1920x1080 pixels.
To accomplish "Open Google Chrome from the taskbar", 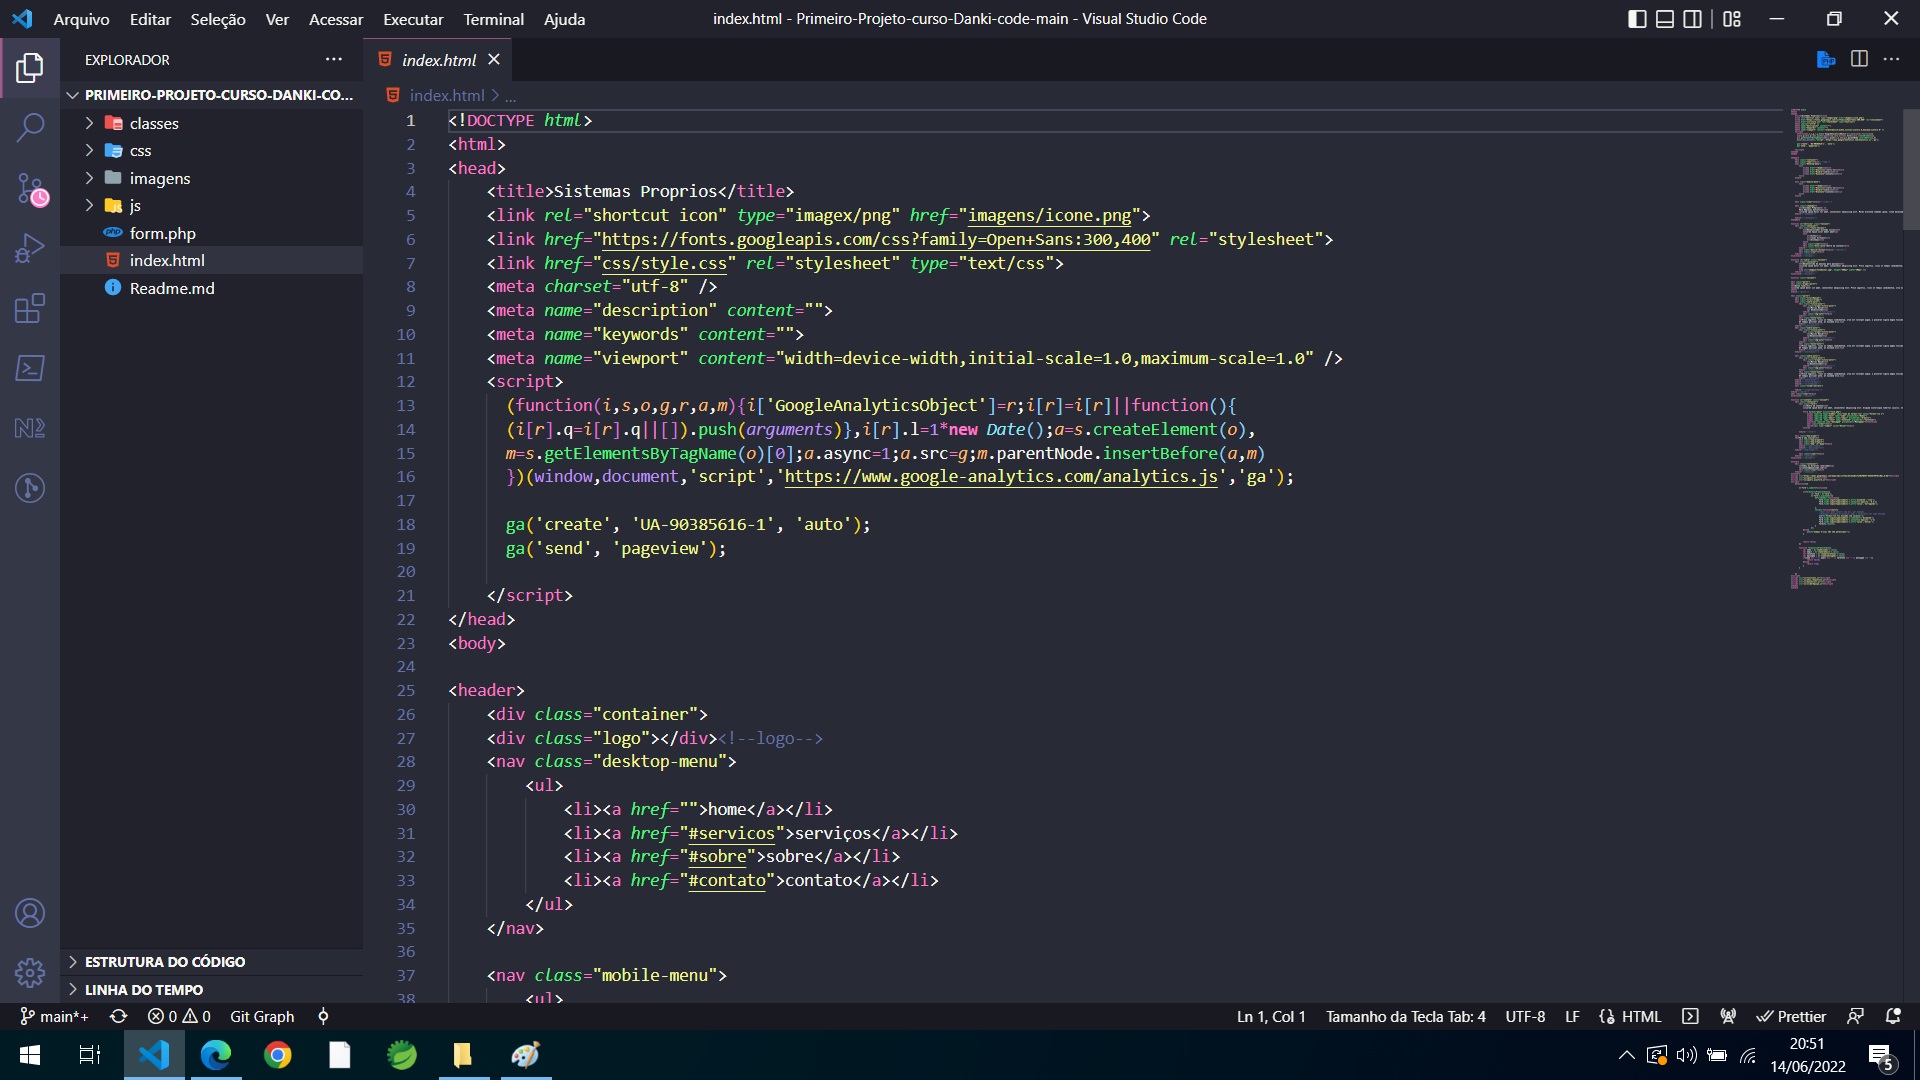I will tap(278, 1055).
